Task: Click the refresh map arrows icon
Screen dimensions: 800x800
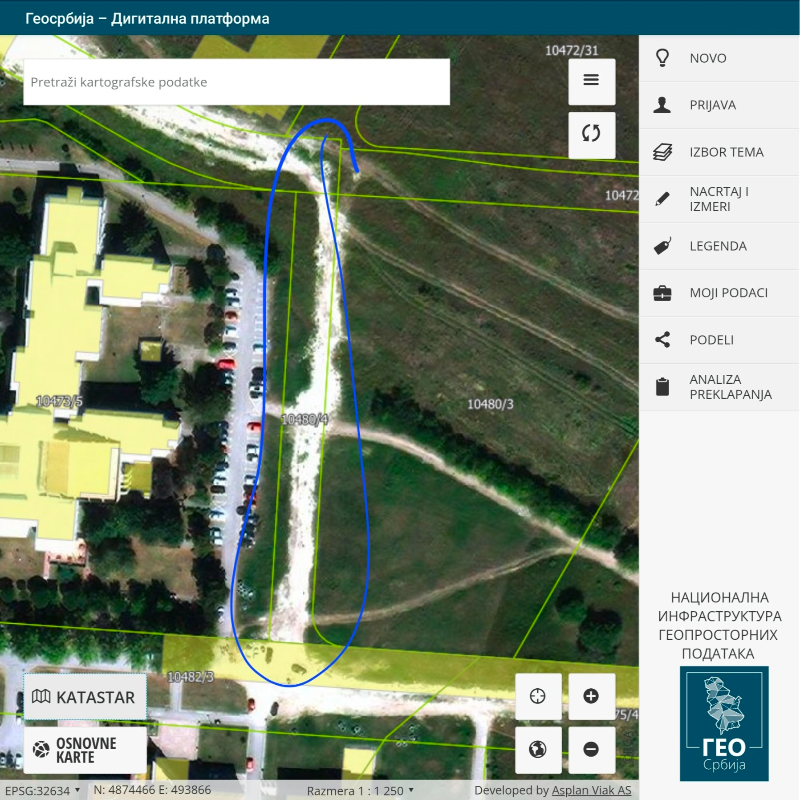Action: coord(591,134)
